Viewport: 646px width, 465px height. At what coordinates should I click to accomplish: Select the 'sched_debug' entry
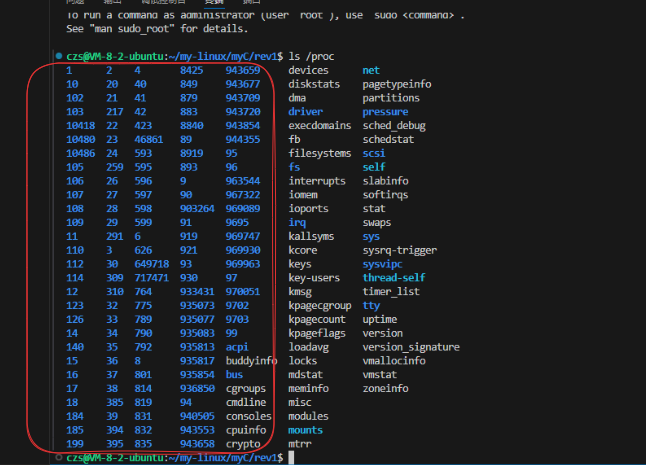[394, 126]
